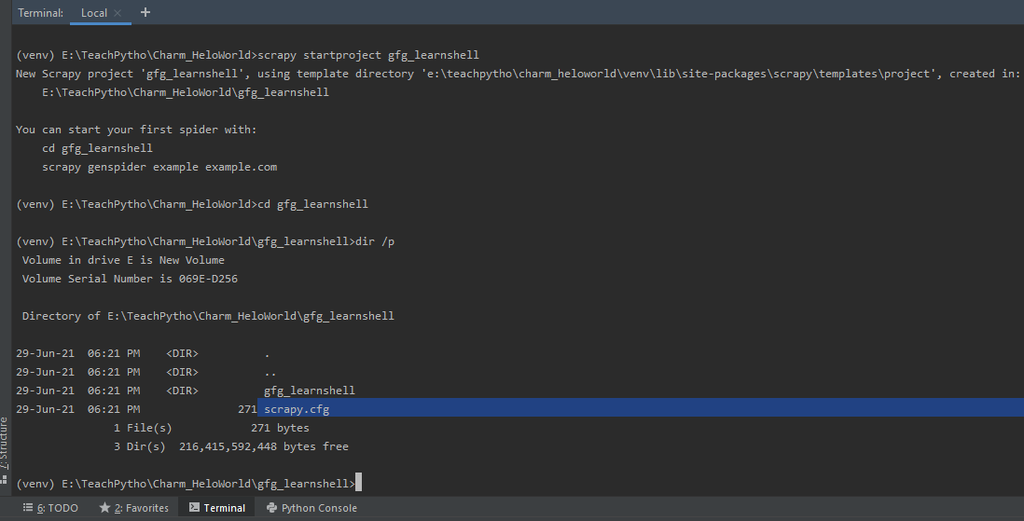Image resolution: width=1024 pixels, height=521 pixels.
Task: Open a new terminal session with plus icon
Action: click(145, 13)
